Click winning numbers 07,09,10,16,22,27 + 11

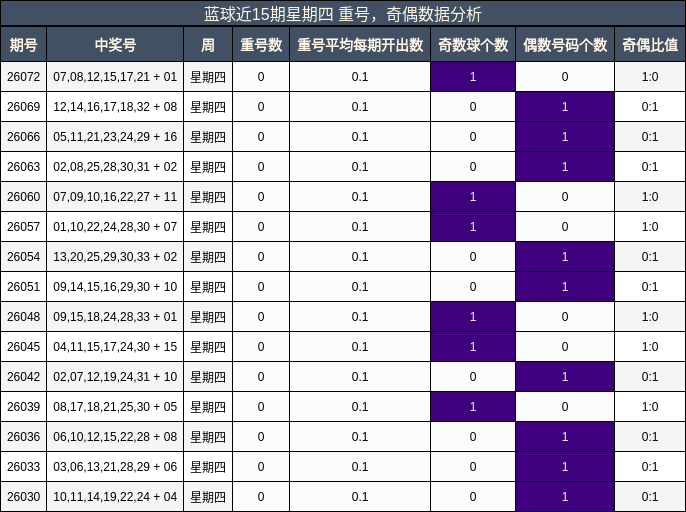point(115,196)
